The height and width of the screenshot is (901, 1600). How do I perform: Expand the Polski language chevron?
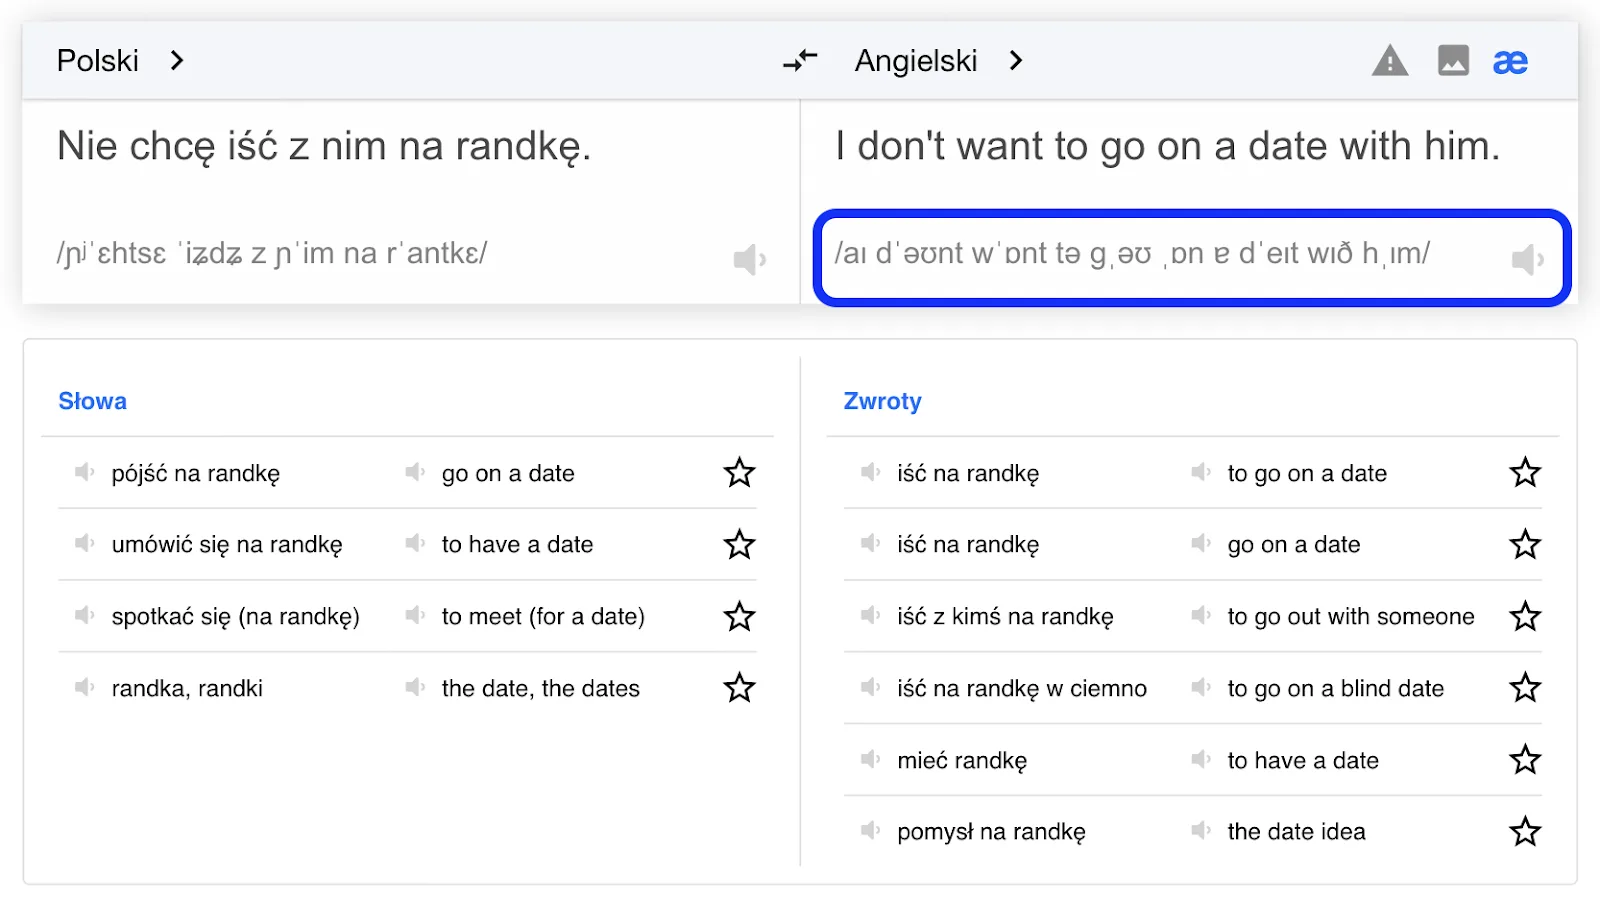(x=177, y=61)
